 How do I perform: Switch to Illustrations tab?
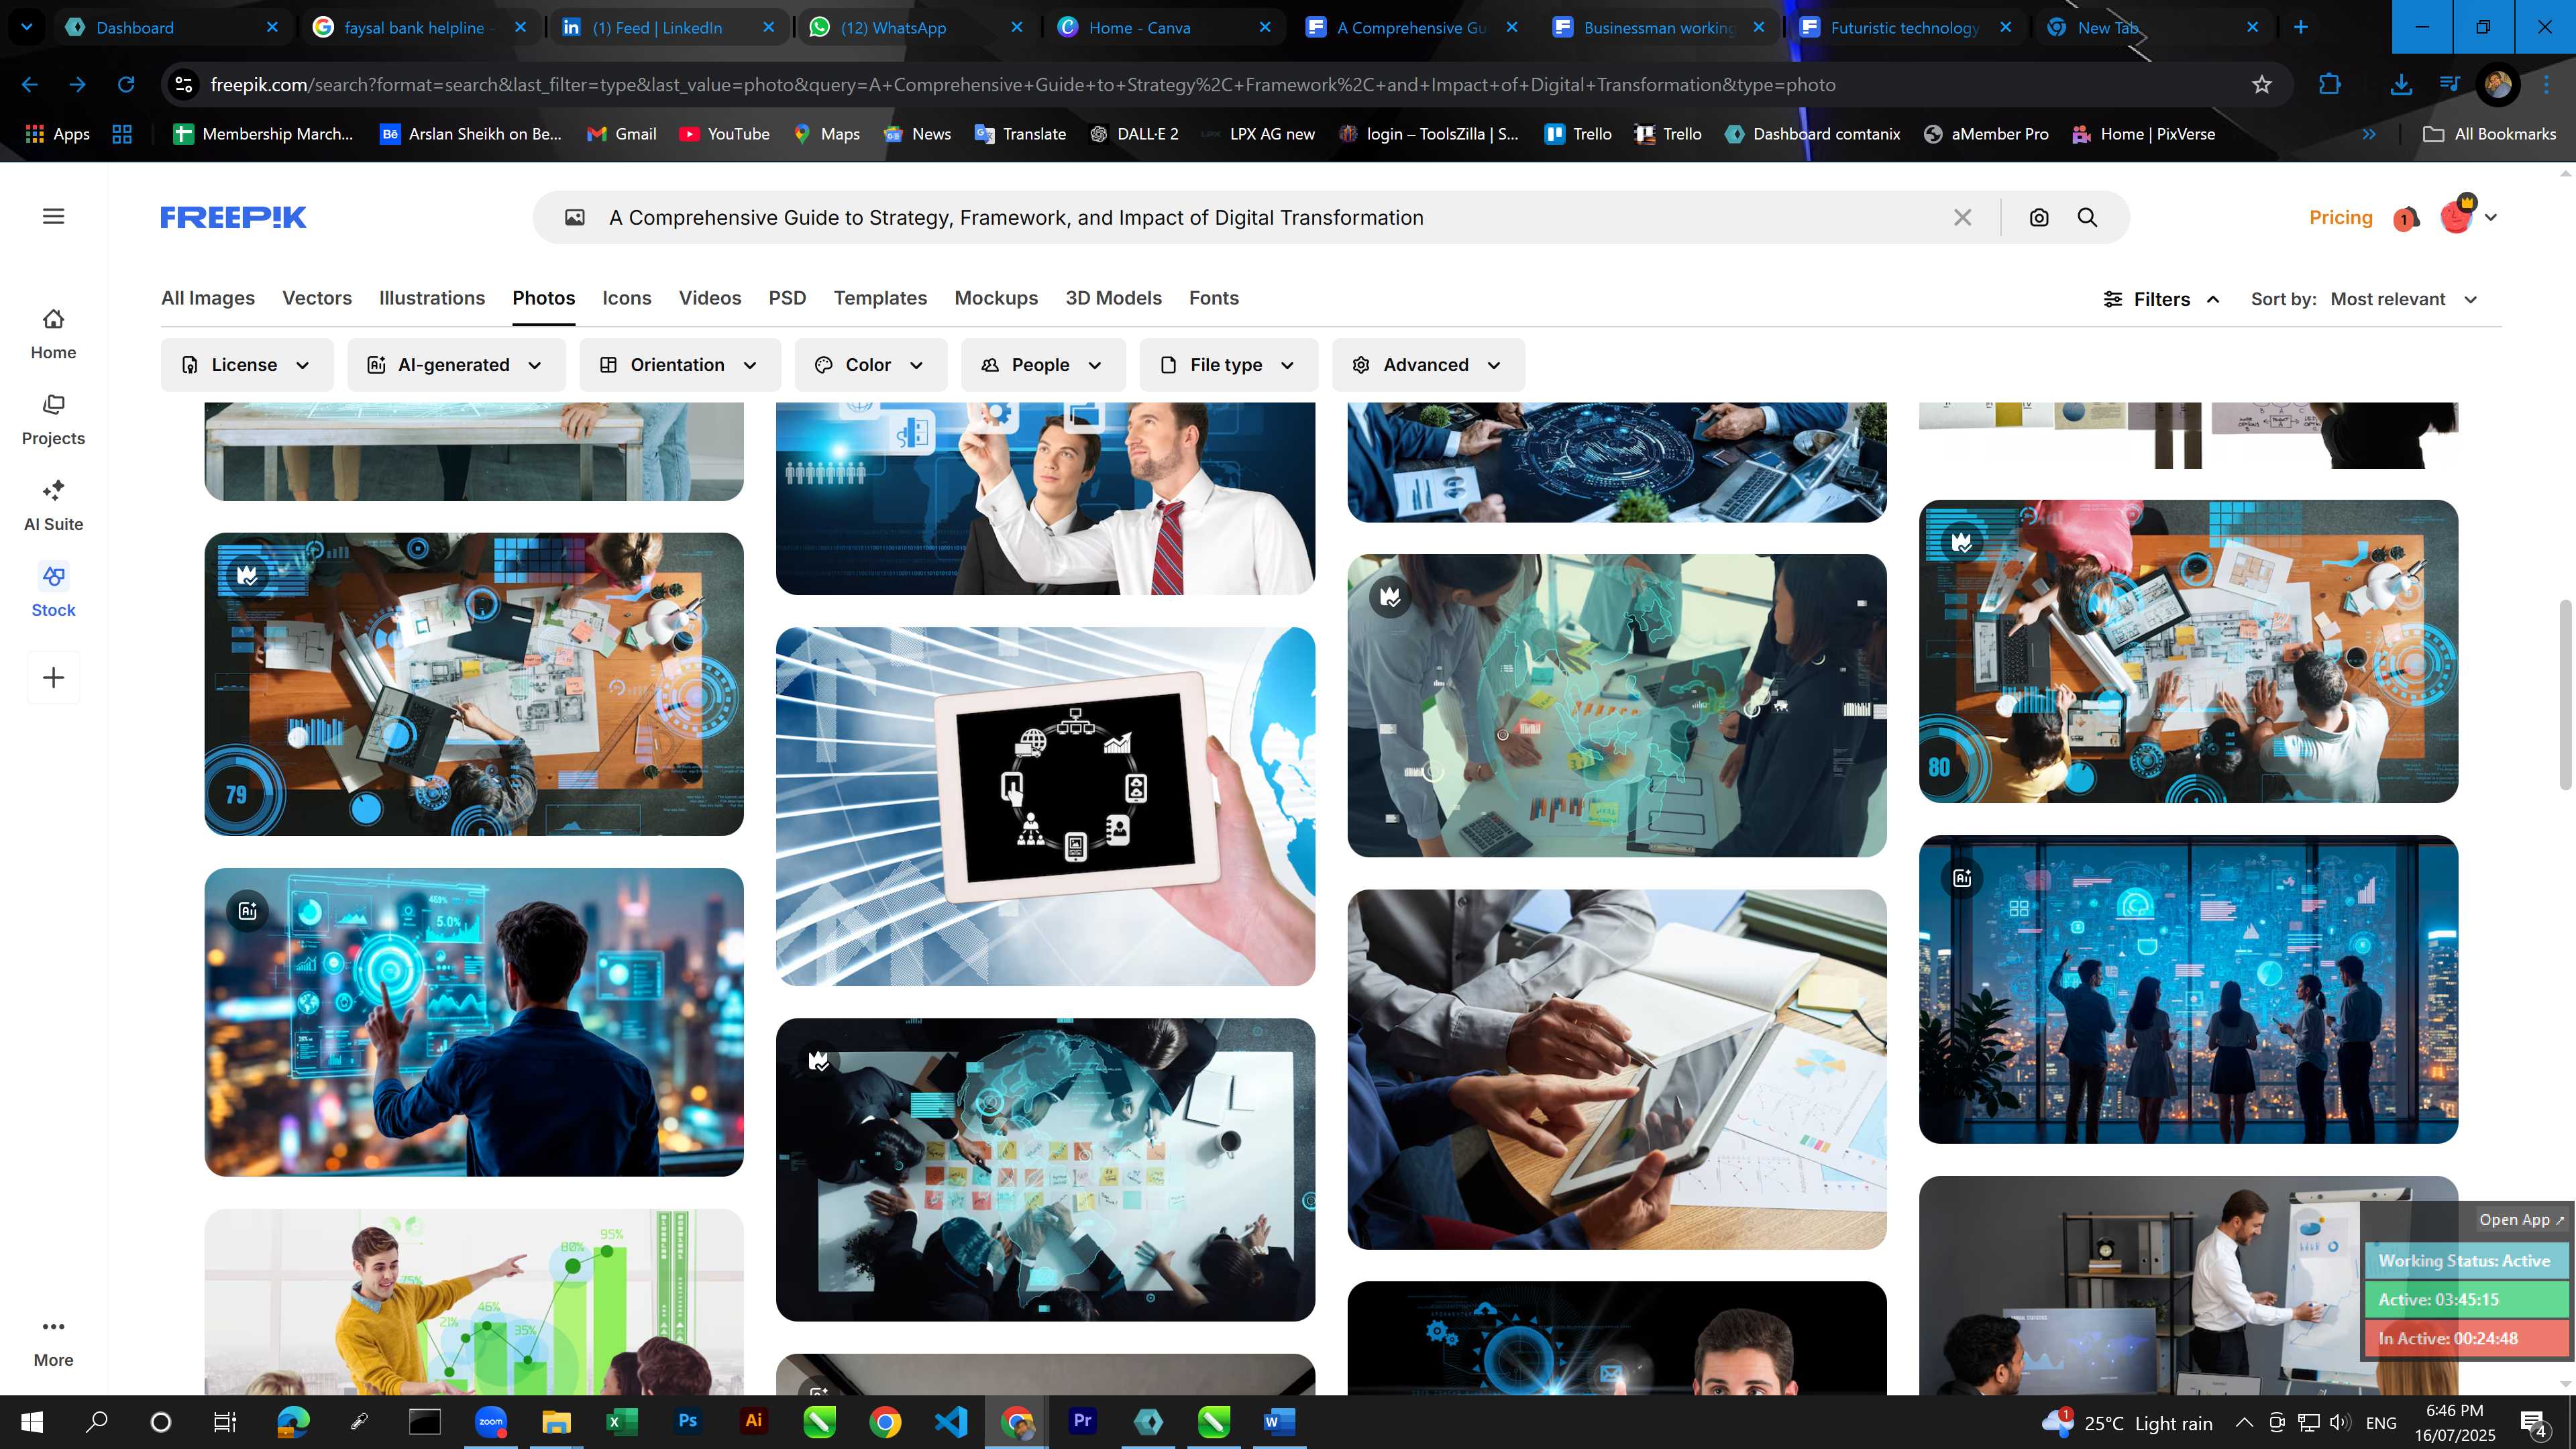coord(432,298)
